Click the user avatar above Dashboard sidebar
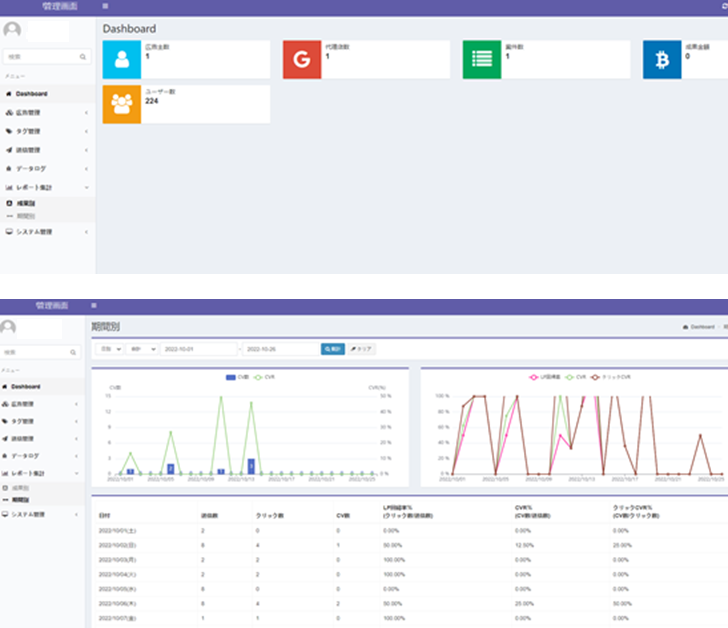This screenshot has width=728, height=628. 12,30
